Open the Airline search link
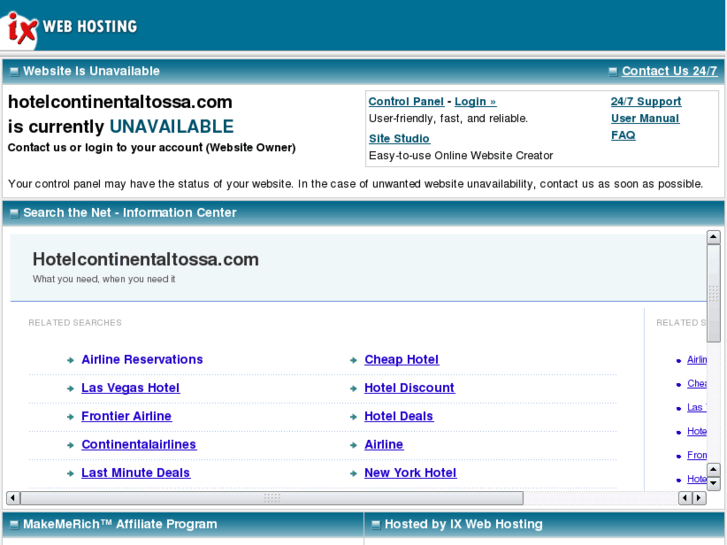 (383, 444)
